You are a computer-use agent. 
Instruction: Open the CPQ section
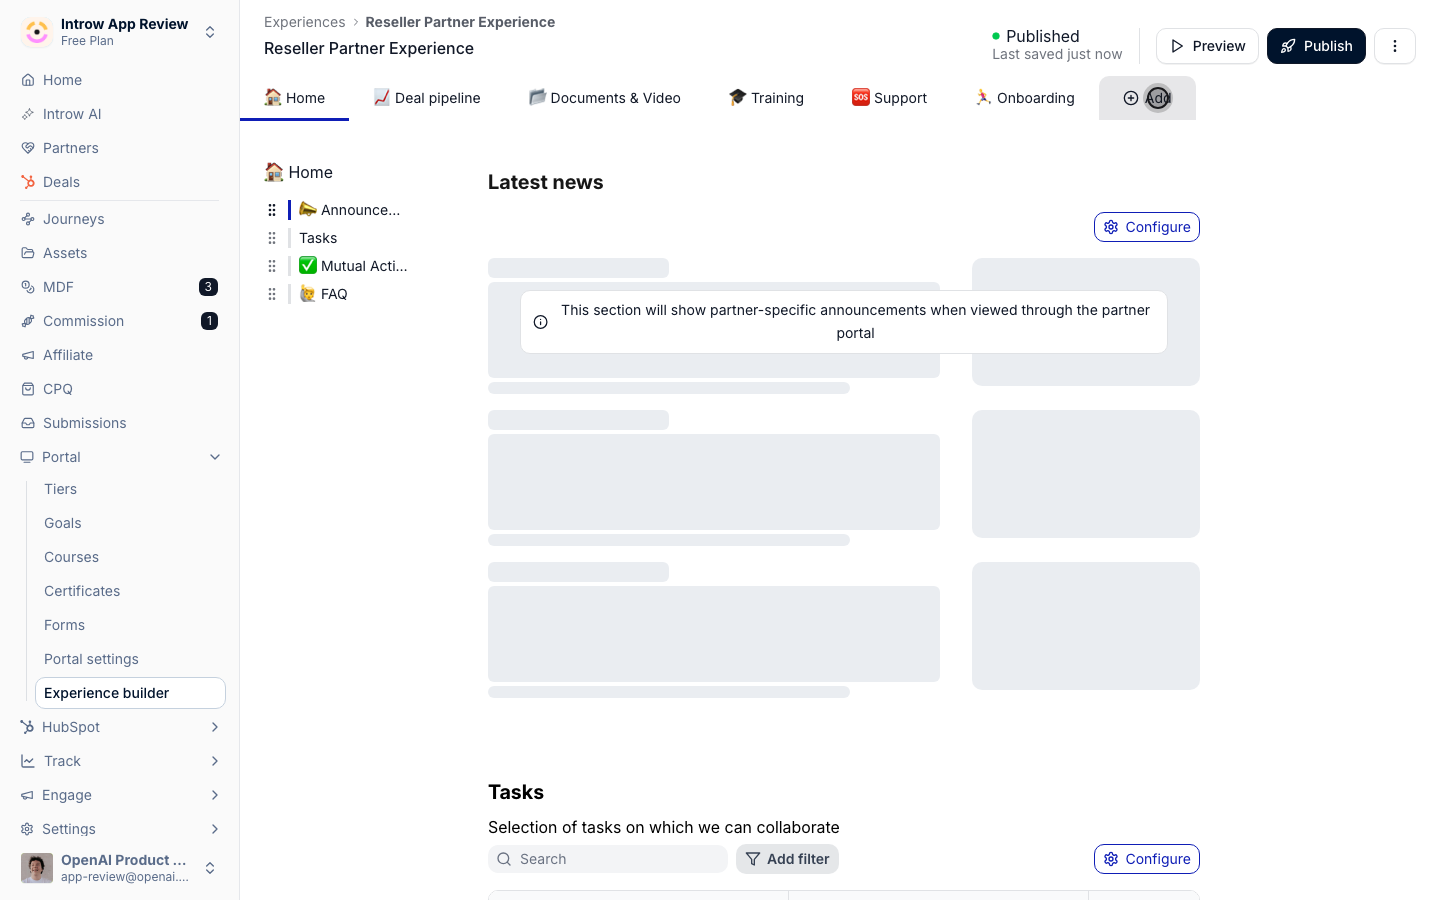coord(120,389)
